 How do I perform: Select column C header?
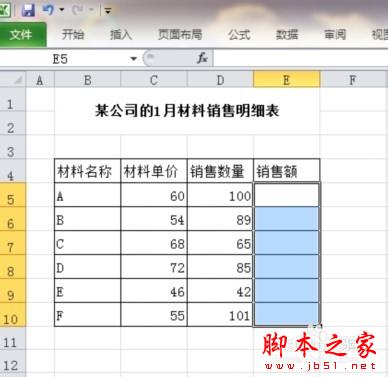pyautogui.click(x=154, y=80)
